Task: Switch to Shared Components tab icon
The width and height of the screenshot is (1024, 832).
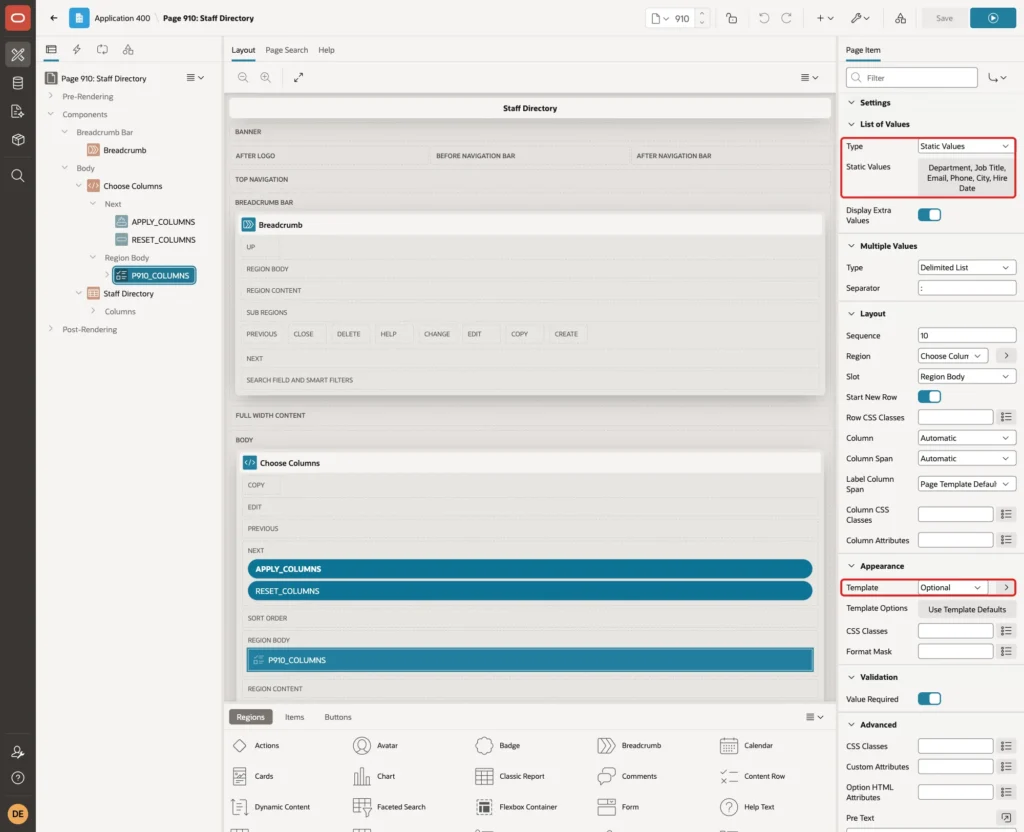Action: [128, 50]
